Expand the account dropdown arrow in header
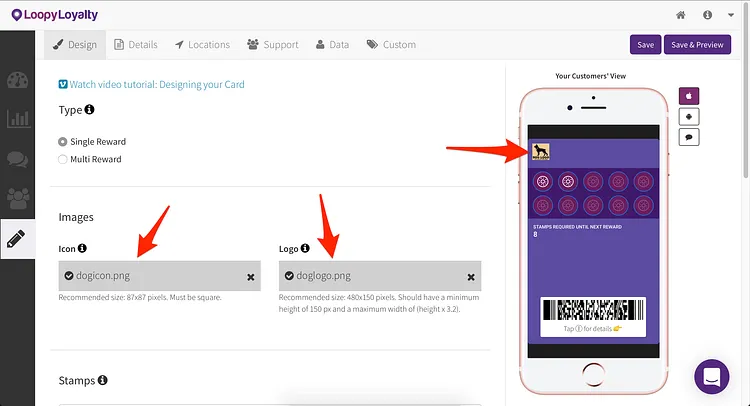Screen dimensions: 750x406 pos(731,15)
